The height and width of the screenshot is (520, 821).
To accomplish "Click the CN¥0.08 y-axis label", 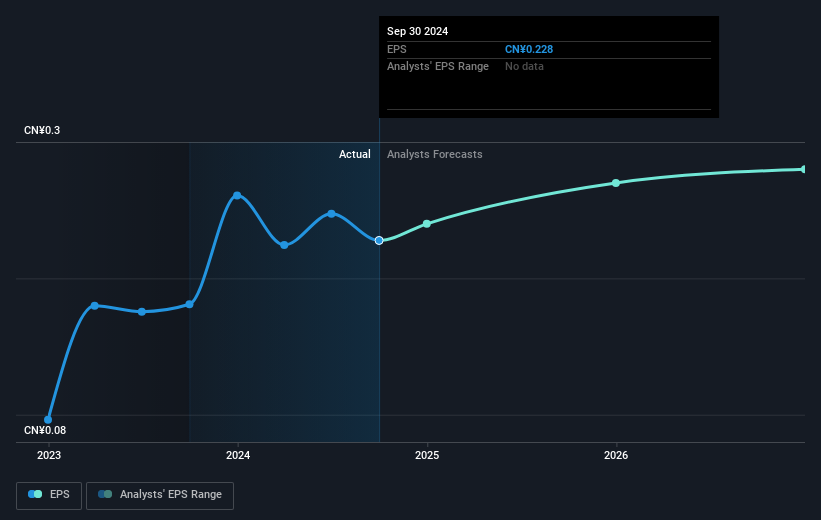I will click(45, 430).
